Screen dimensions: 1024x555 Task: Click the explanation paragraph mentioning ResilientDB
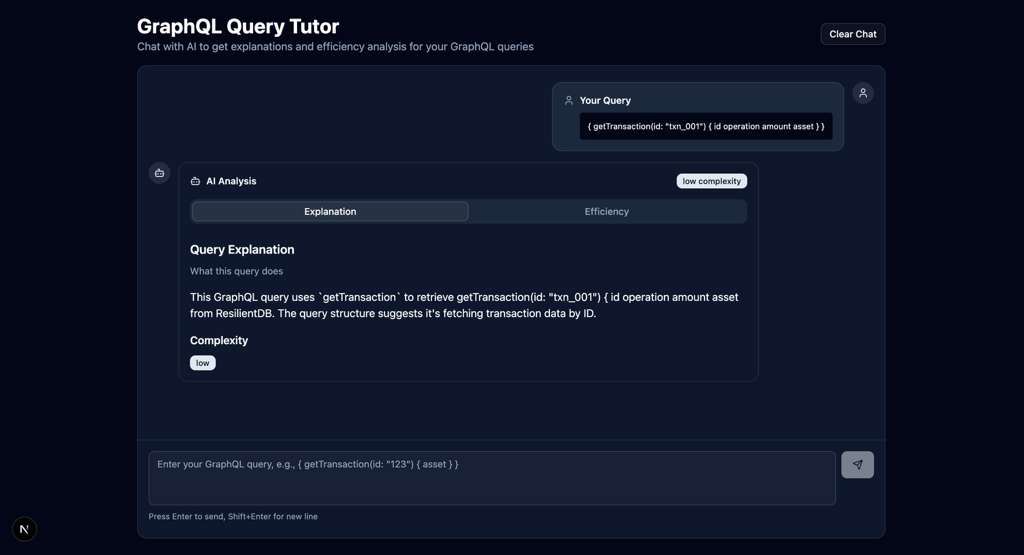(x=464, y=305)
